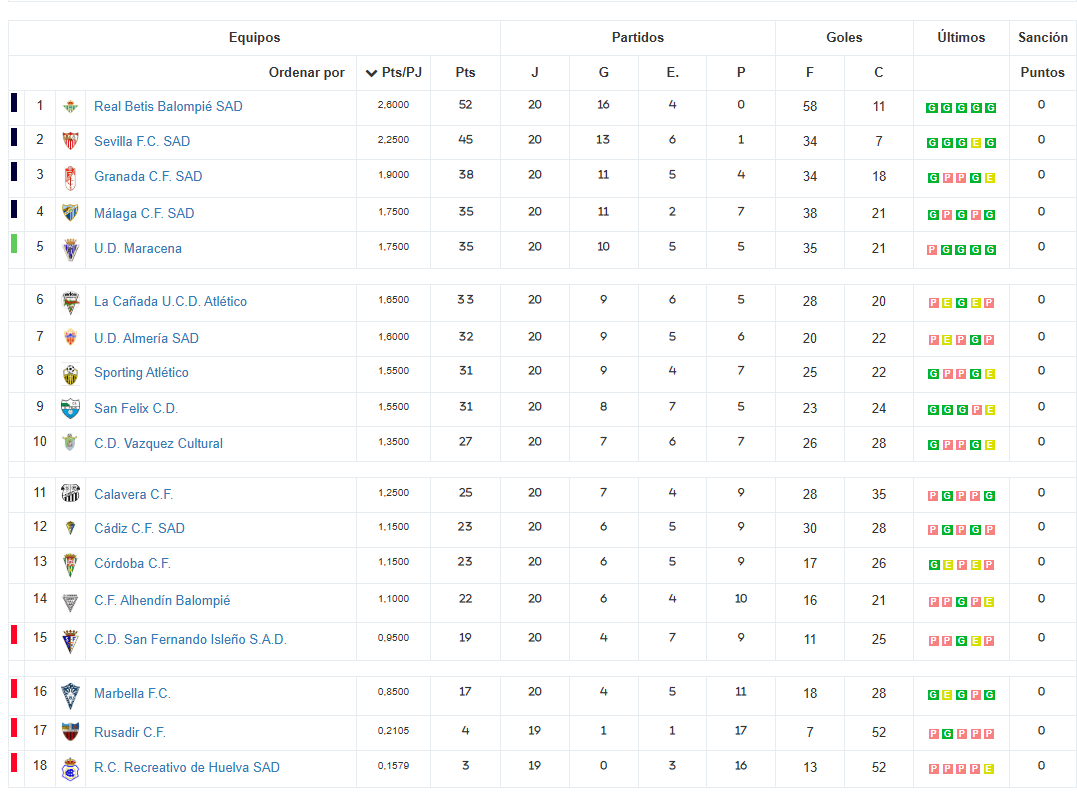Click the San Felix C.D. crest icon
The width and height of the screenshot is (1077, 794).
(70, 409)
